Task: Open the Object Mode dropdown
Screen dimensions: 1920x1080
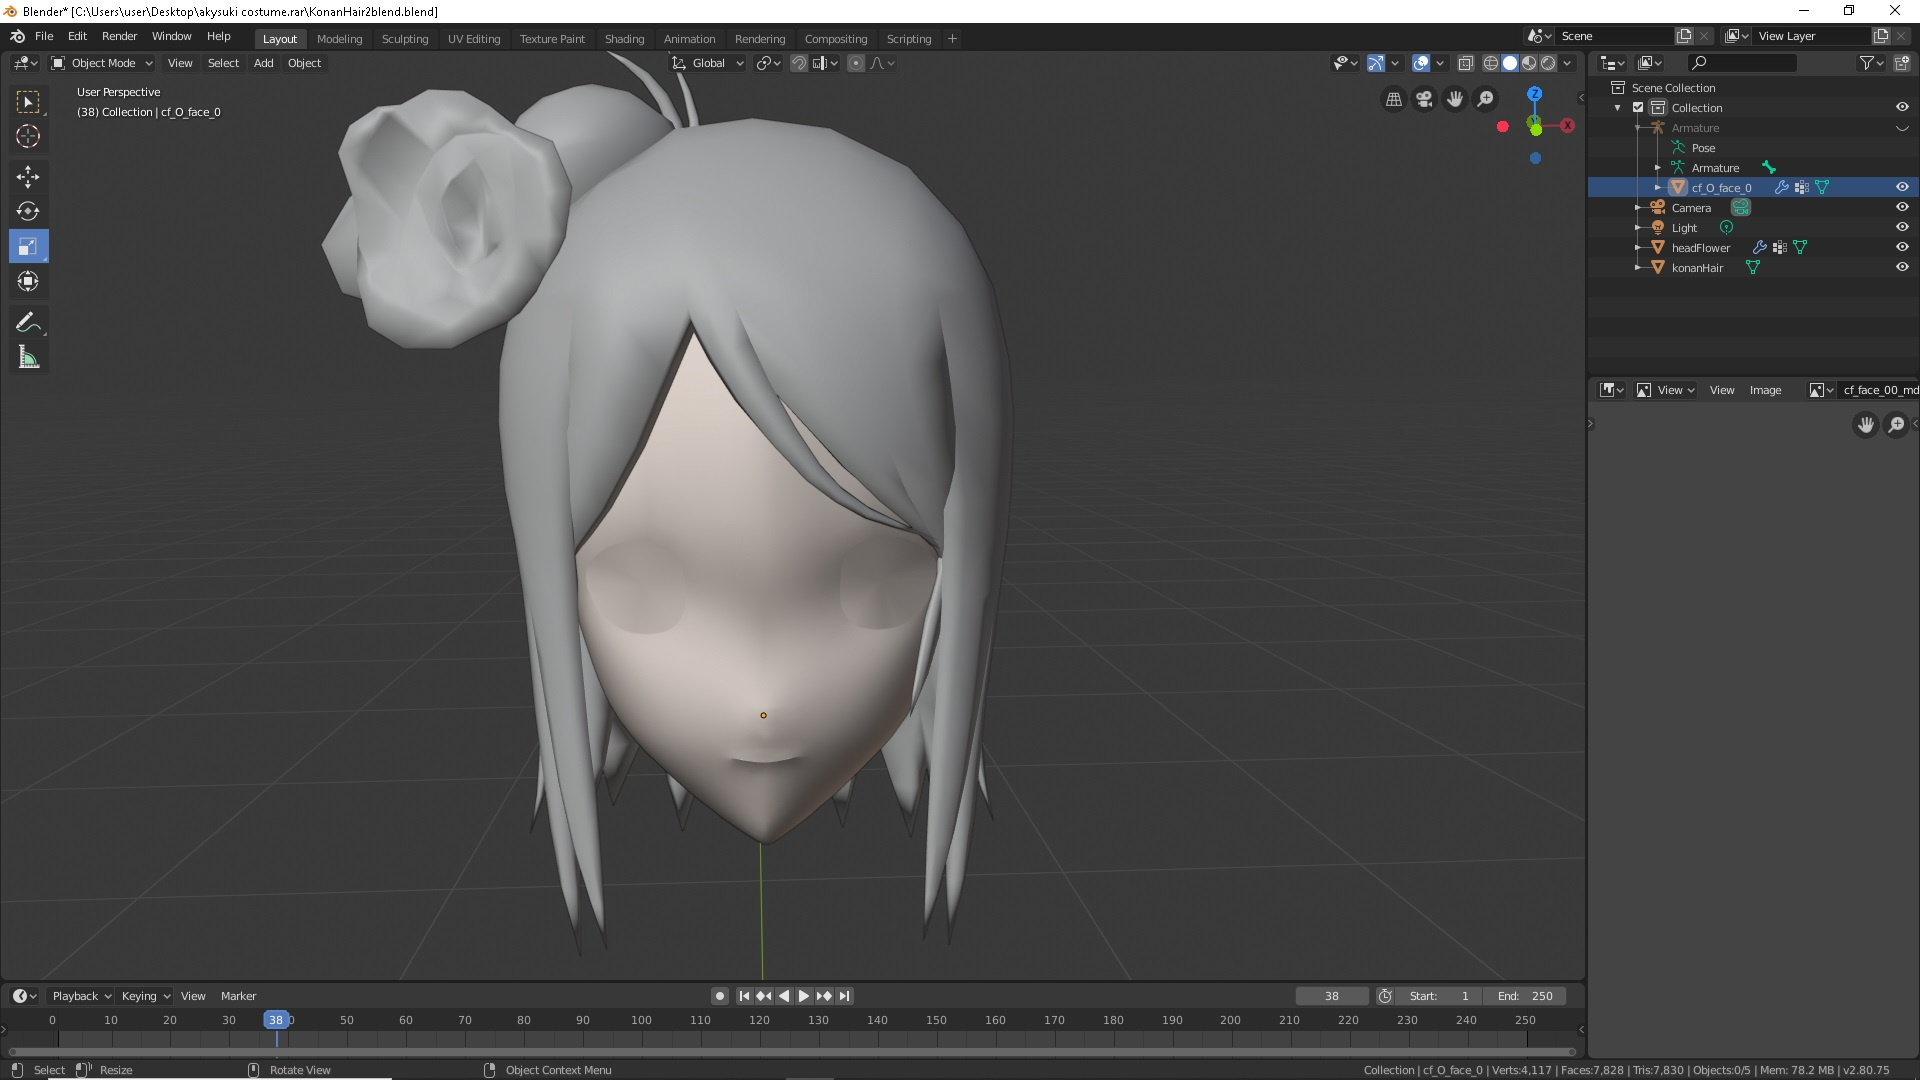Action: click(102, 63)
